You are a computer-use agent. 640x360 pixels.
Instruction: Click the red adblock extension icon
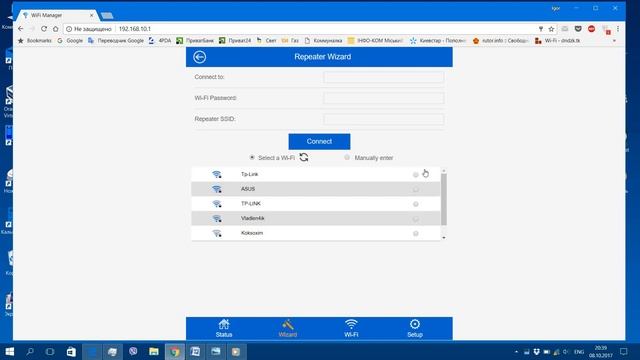click(x=591, y=29)
